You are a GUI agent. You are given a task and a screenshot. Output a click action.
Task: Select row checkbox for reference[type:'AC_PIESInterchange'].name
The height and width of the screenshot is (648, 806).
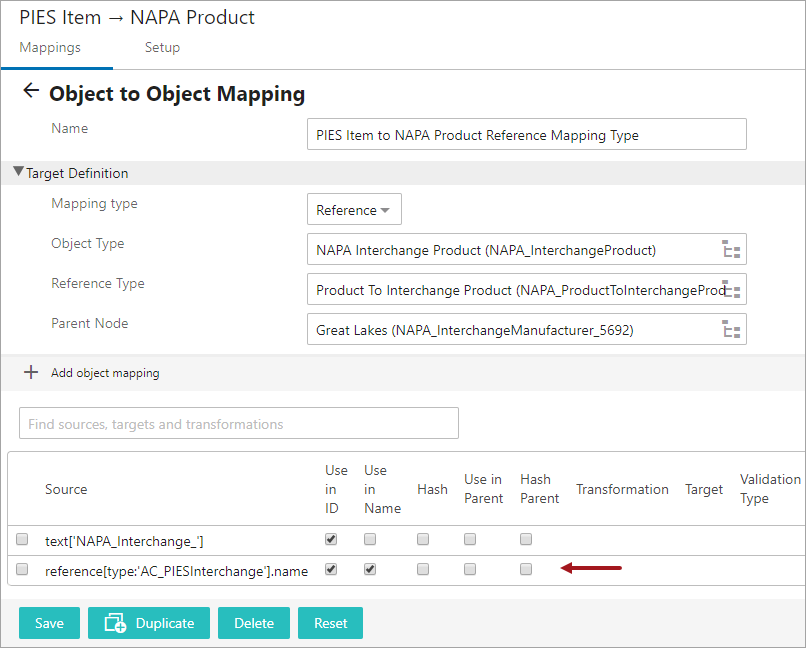[x=22, y=569]
